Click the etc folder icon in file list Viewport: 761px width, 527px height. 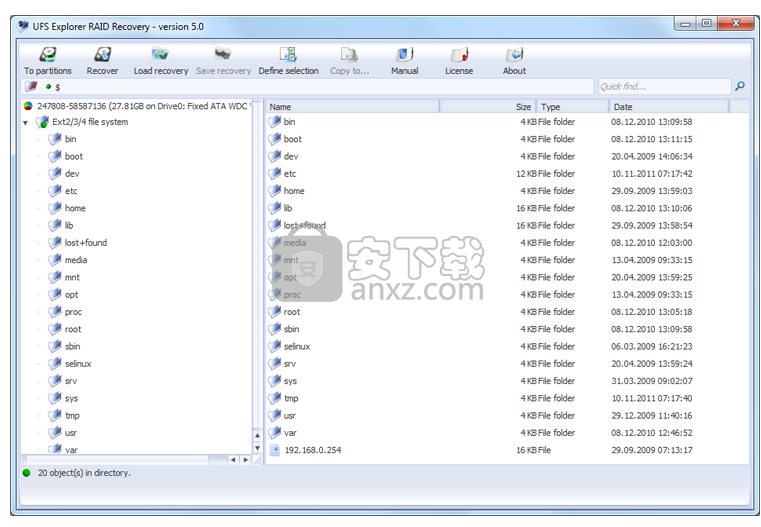[275, 173]
